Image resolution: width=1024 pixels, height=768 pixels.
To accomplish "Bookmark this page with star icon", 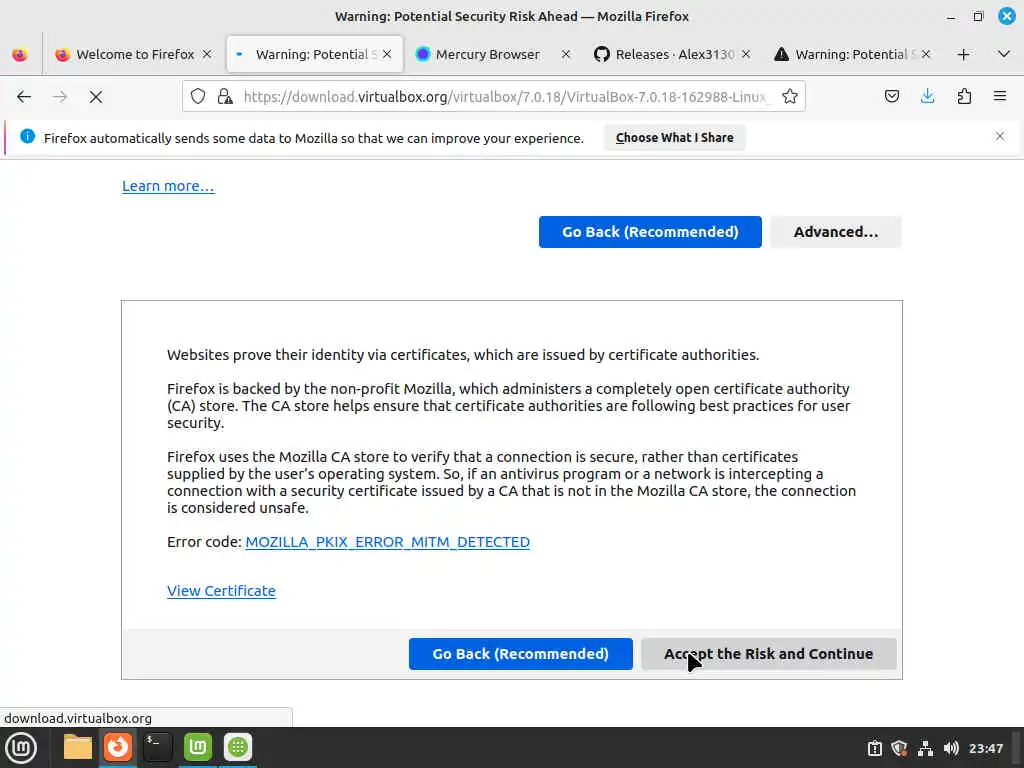I will click(790, 97).
